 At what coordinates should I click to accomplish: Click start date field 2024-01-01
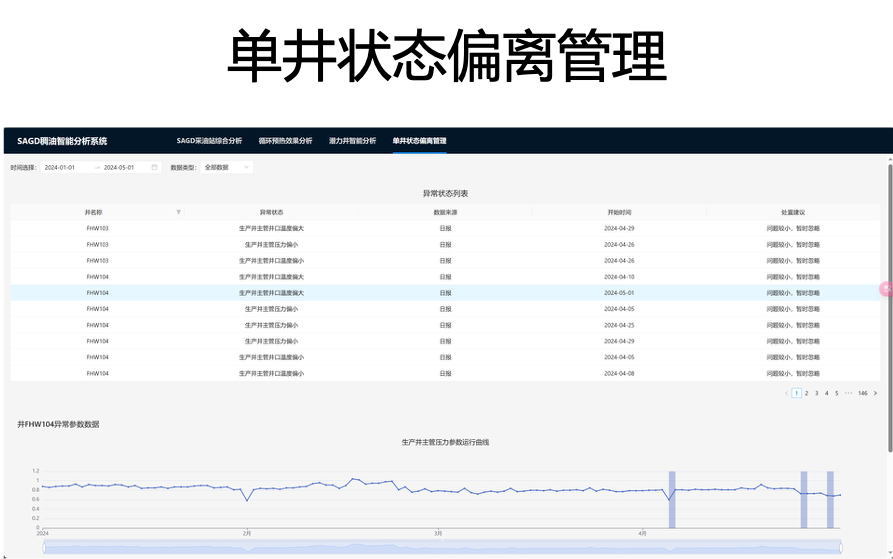coord(62,167)
